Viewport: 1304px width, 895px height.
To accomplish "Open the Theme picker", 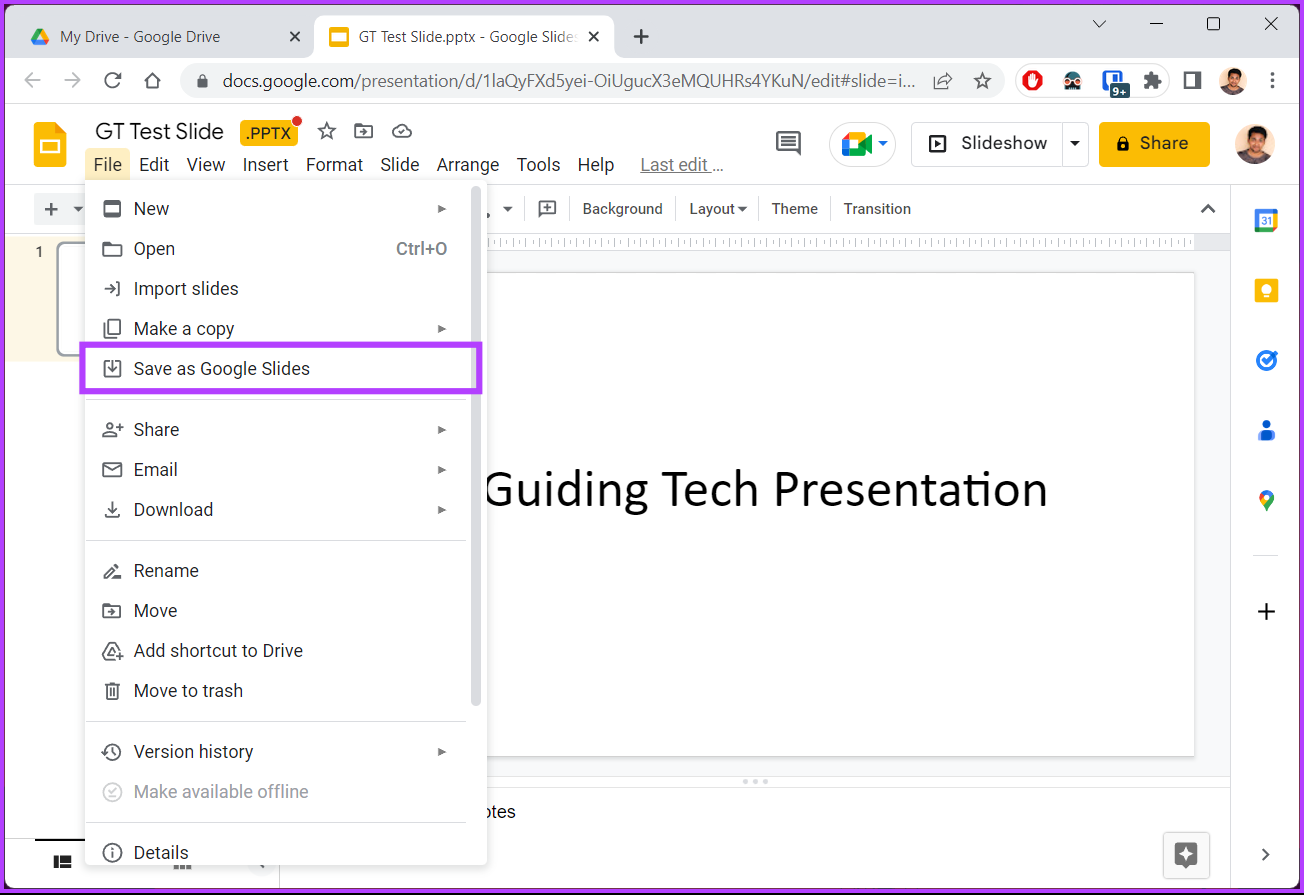I will coord(794,208).
